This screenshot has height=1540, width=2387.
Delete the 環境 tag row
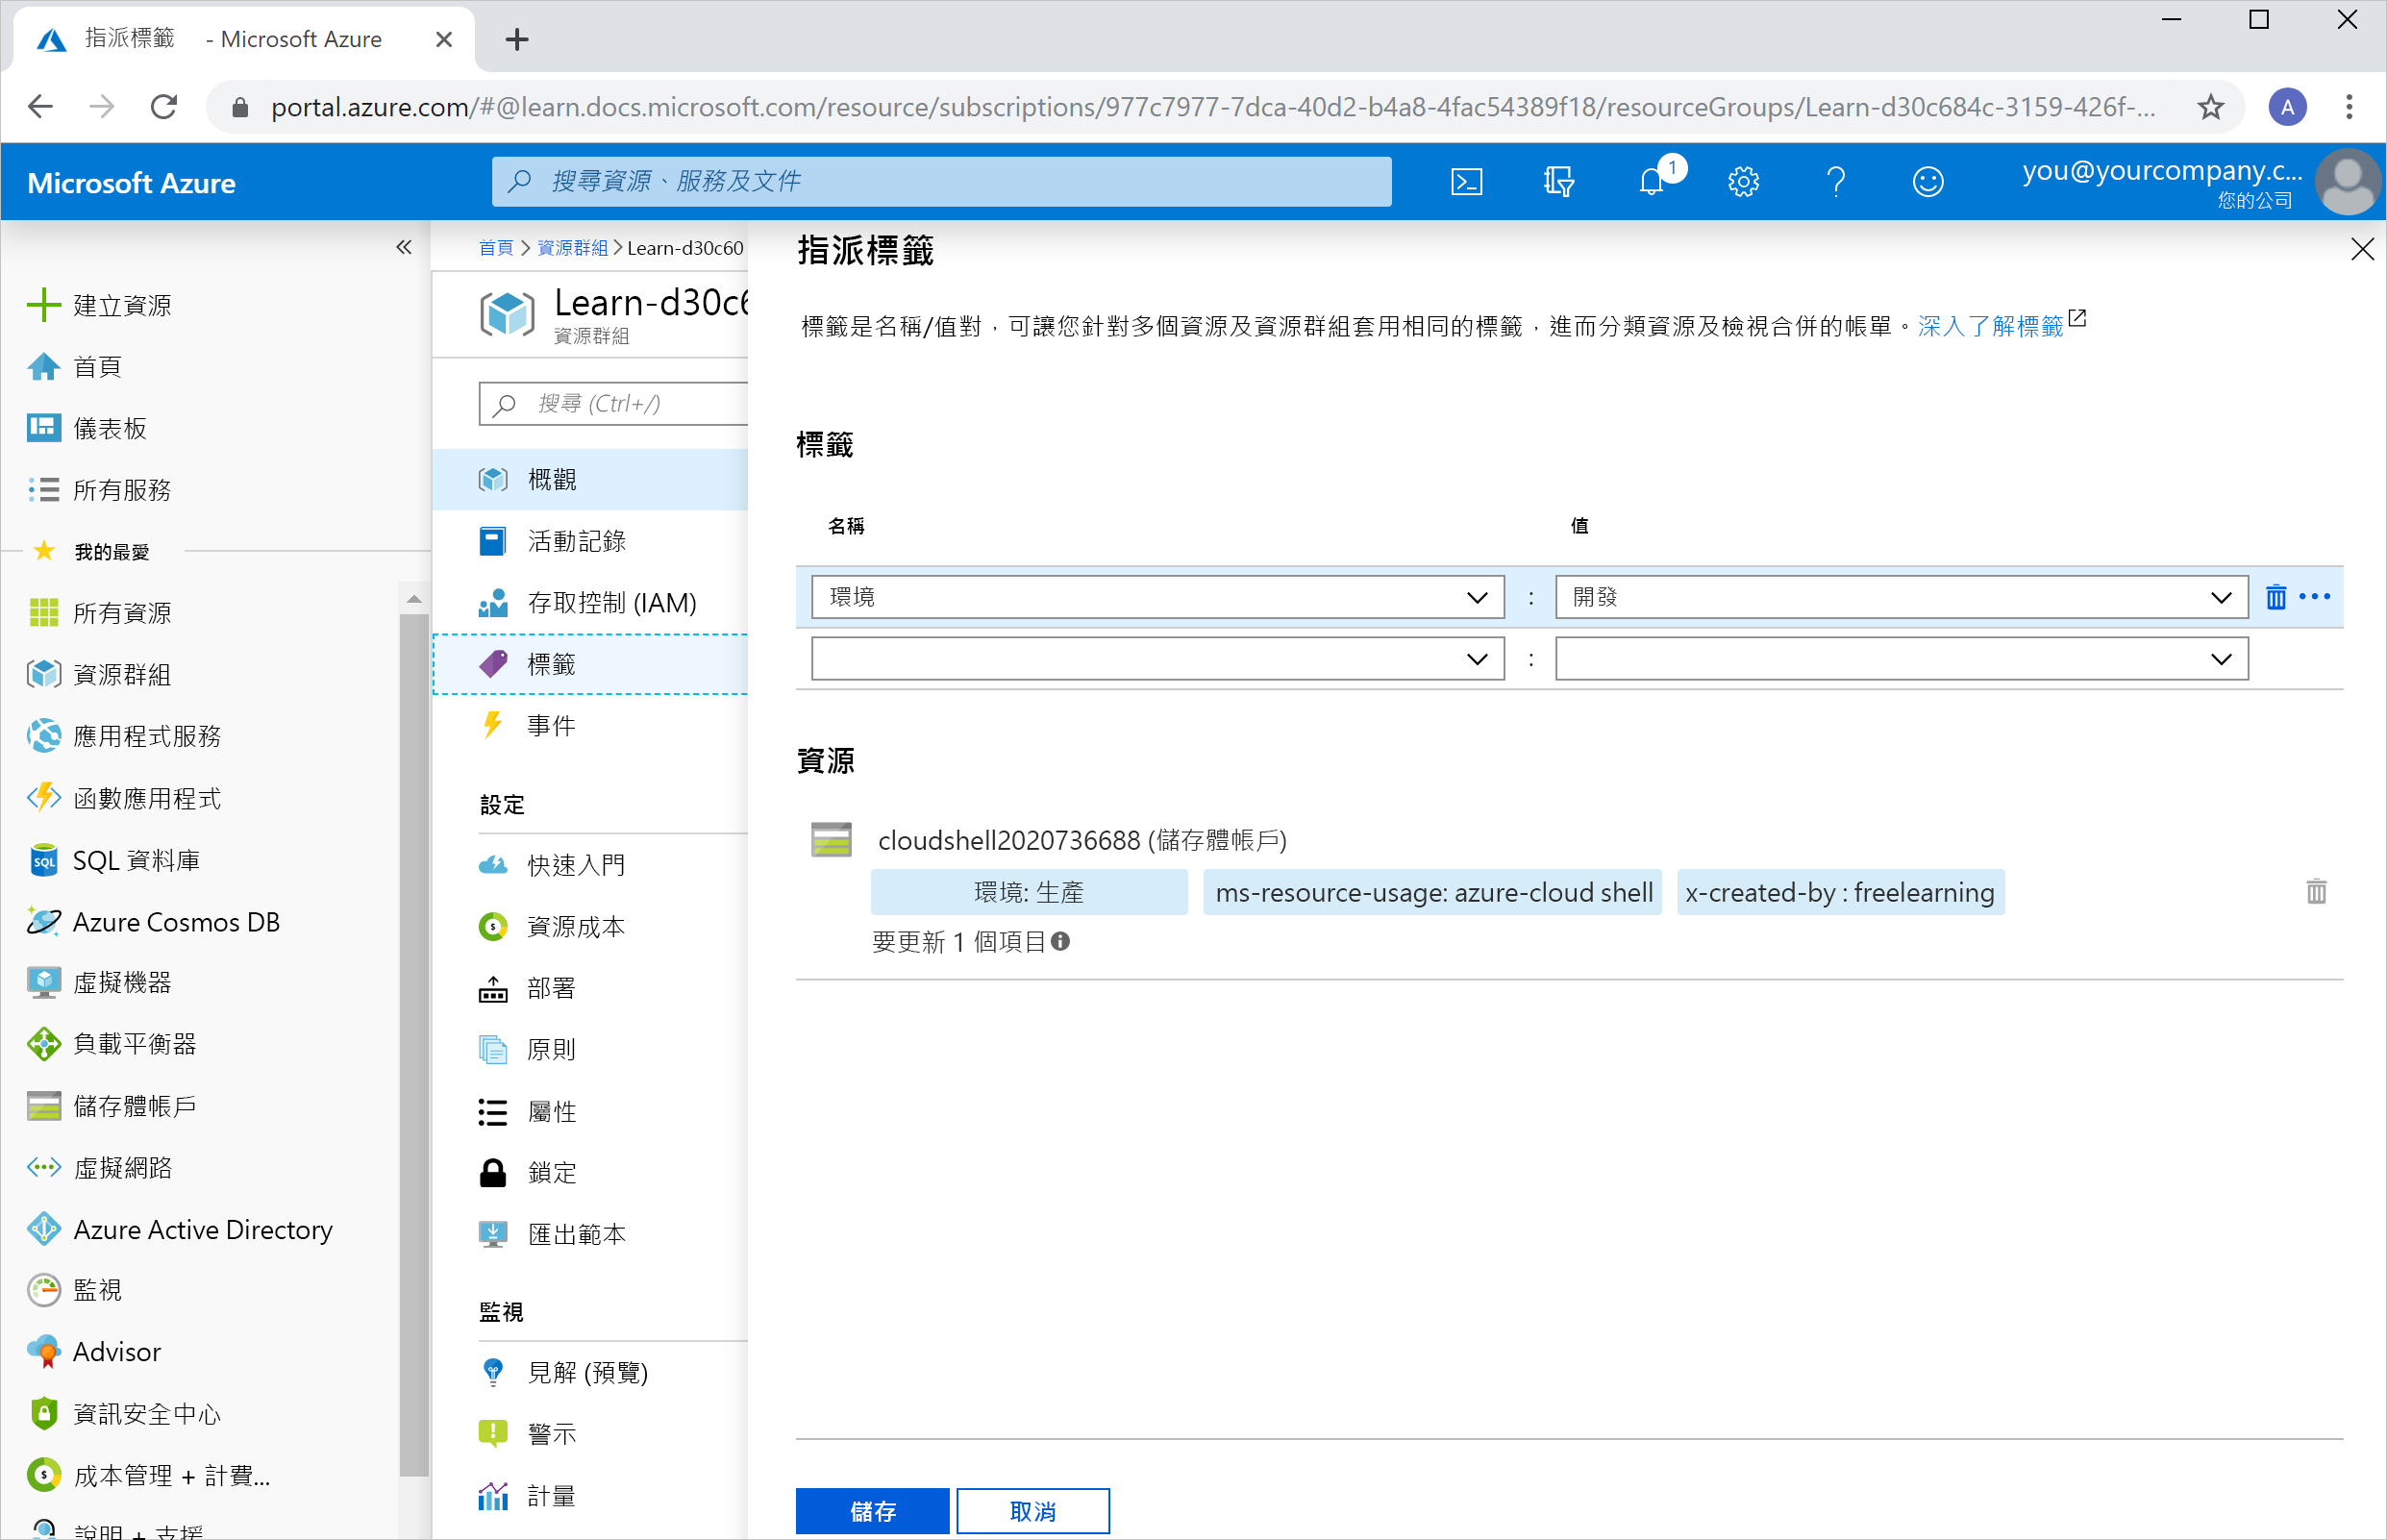2276,597
